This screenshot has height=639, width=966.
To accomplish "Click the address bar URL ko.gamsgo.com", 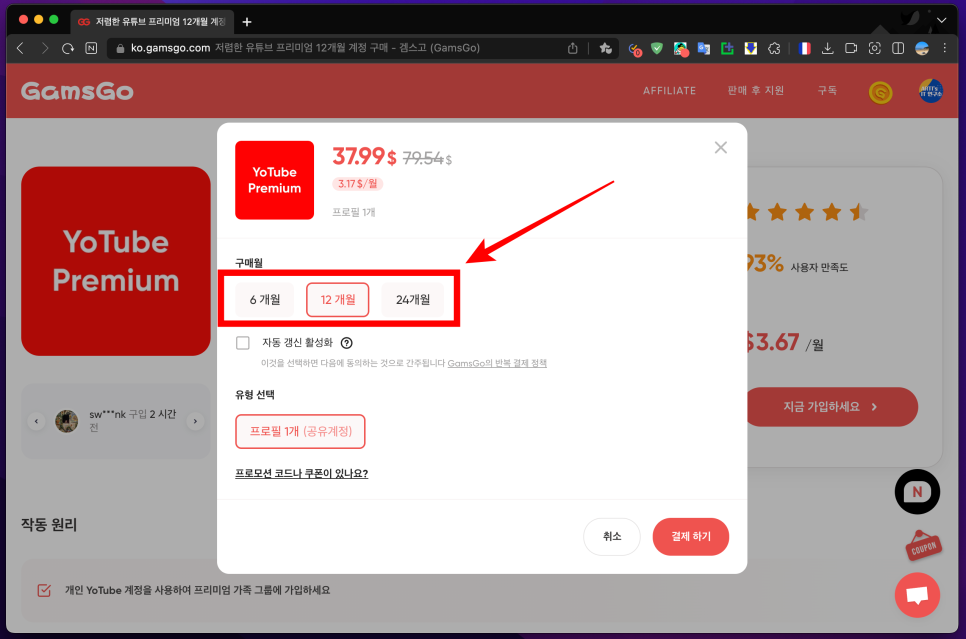I will 171,48.
